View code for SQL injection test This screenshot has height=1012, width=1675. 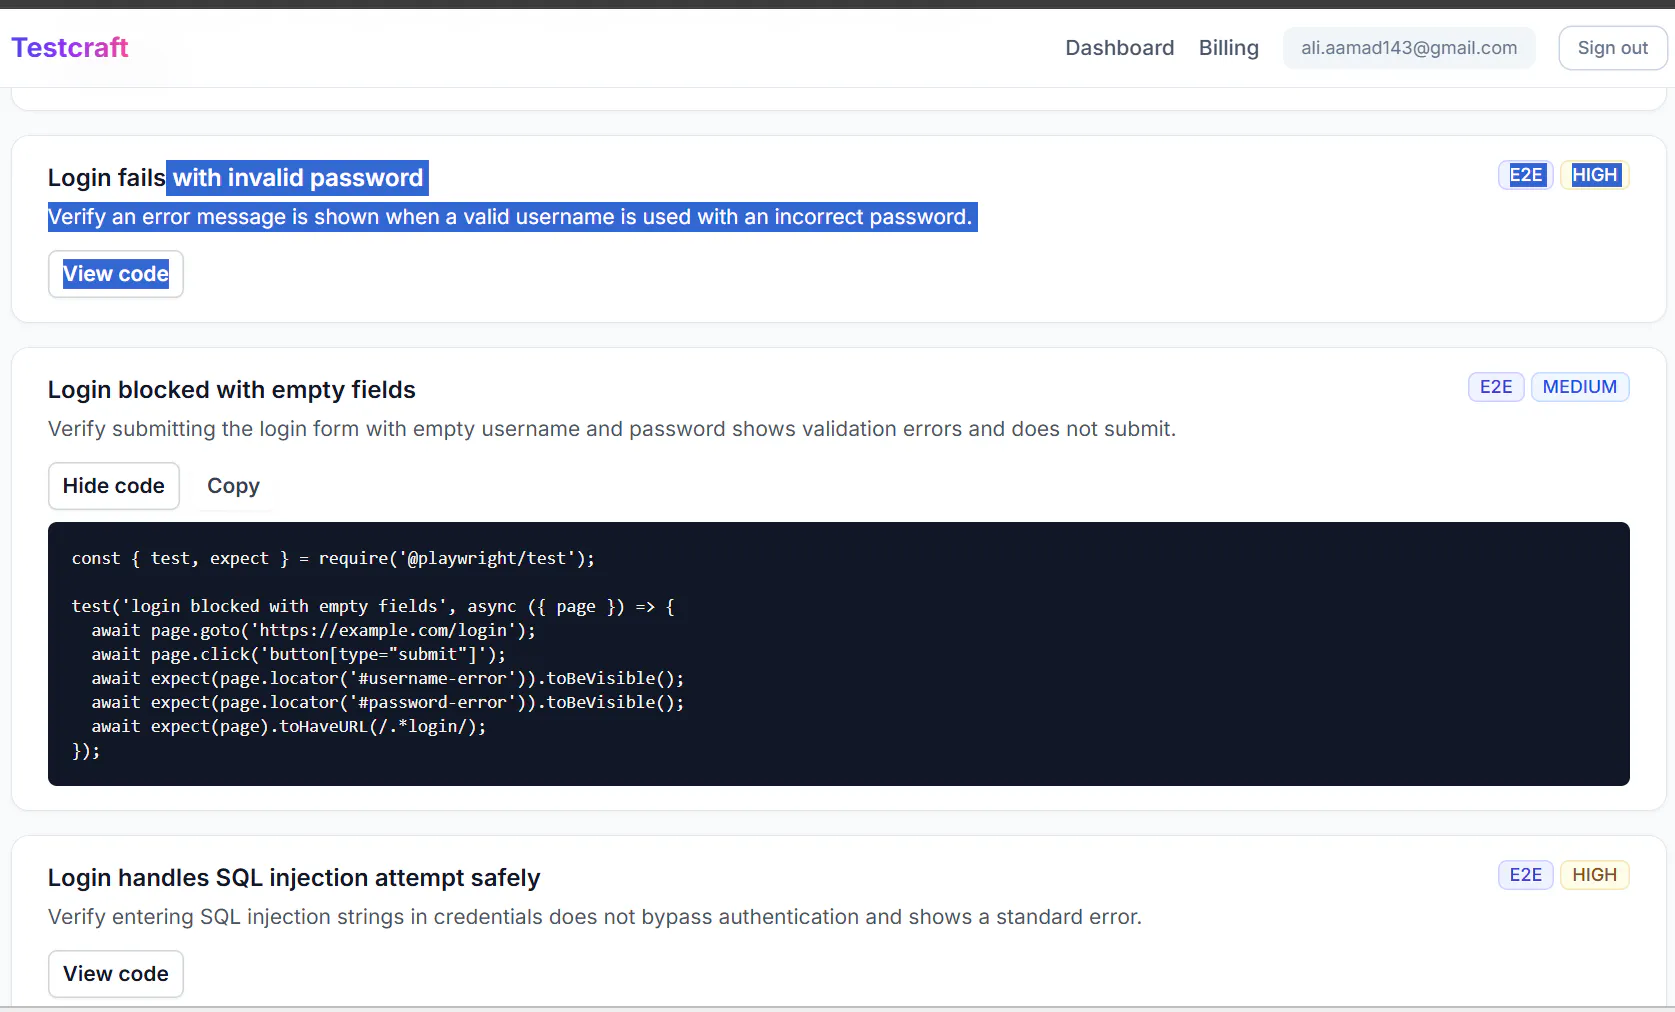click(116, 974)
